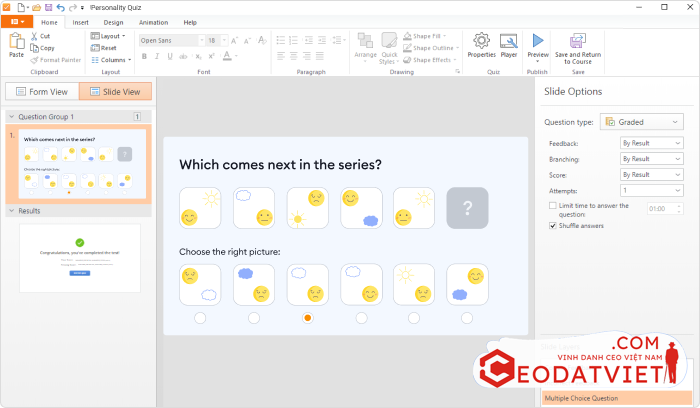Open the Columns dropdown

click(x=111, y=60)
